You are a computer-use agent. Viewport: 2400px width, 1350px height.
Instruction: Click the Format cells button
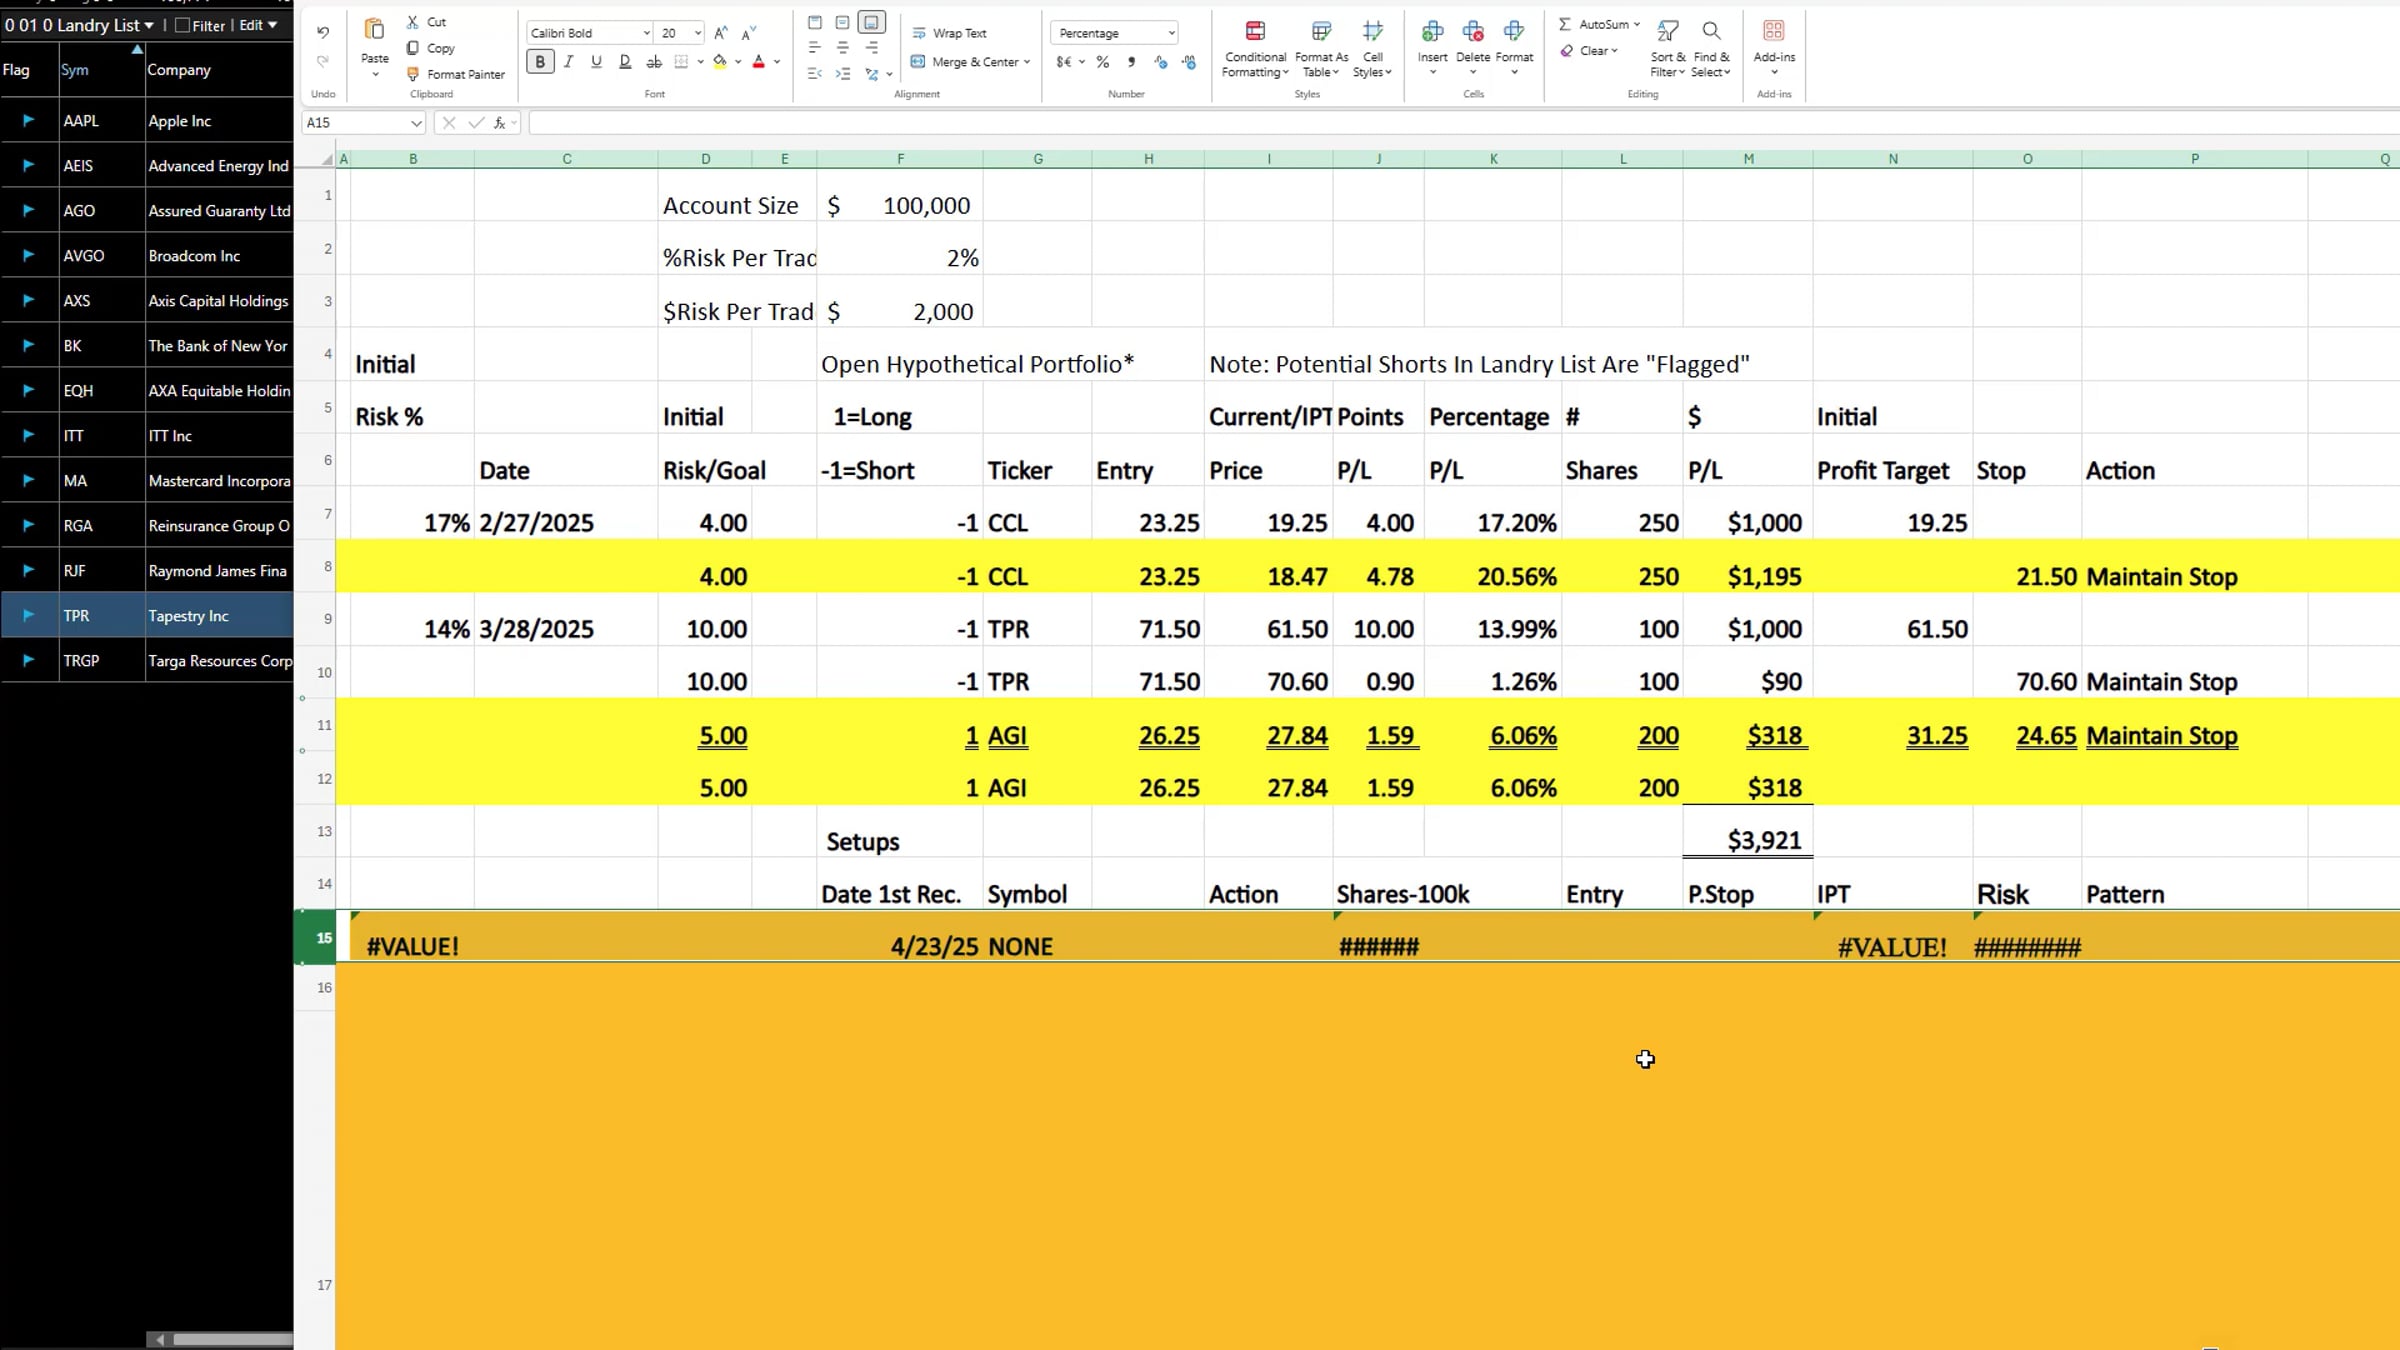point(1514,46)
